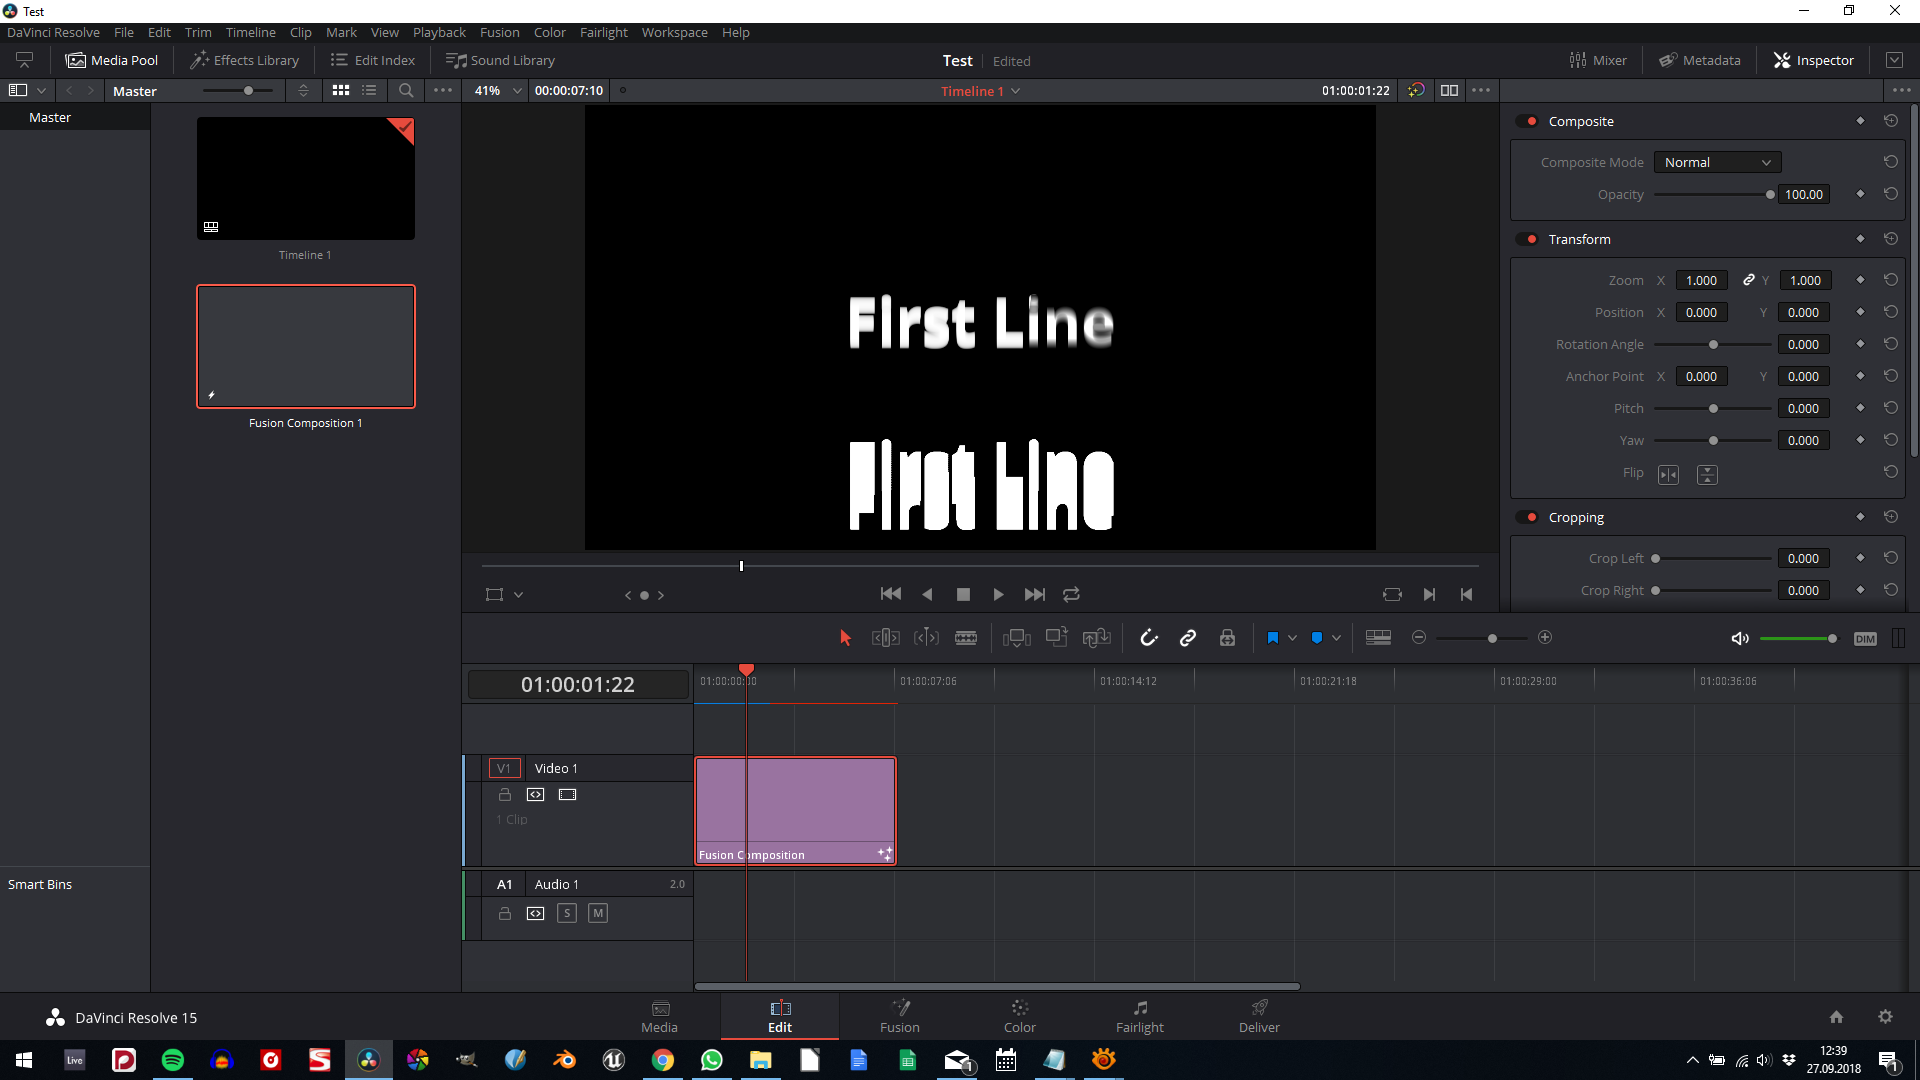Screen dimensions: 1920x1080
Task: Solo the Audio 1 track
Action: [567, 913]
